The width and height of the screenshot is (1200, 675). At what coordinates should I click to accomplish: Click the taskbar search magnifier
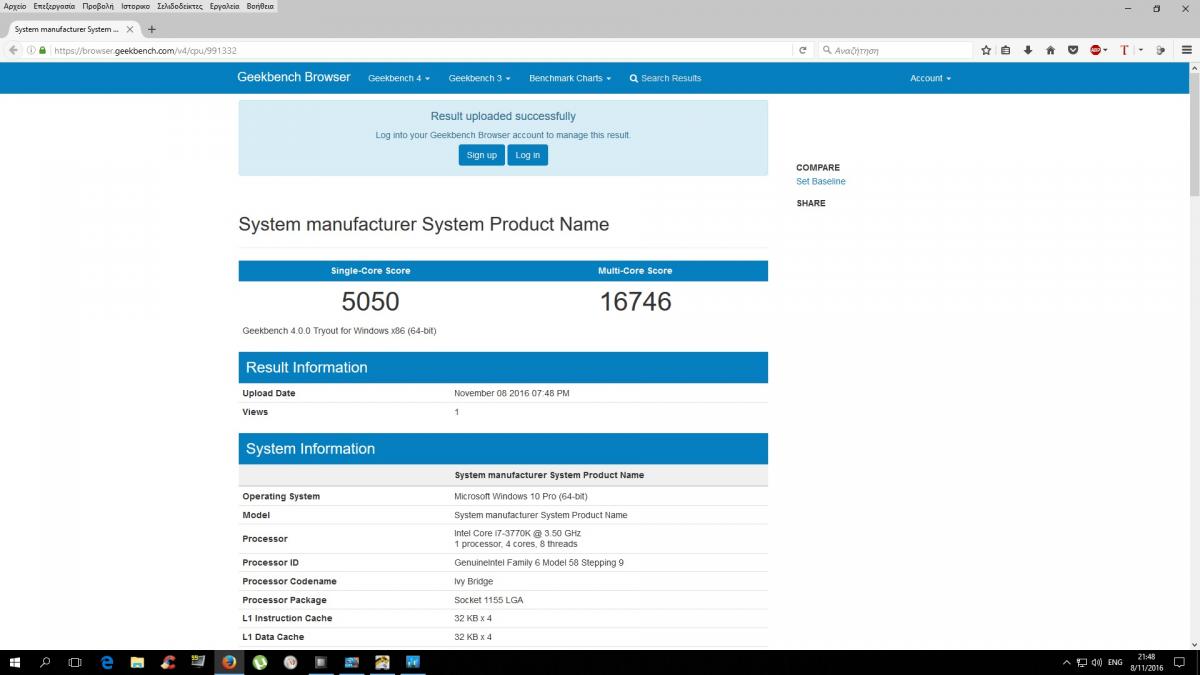[x=45, y=662]
